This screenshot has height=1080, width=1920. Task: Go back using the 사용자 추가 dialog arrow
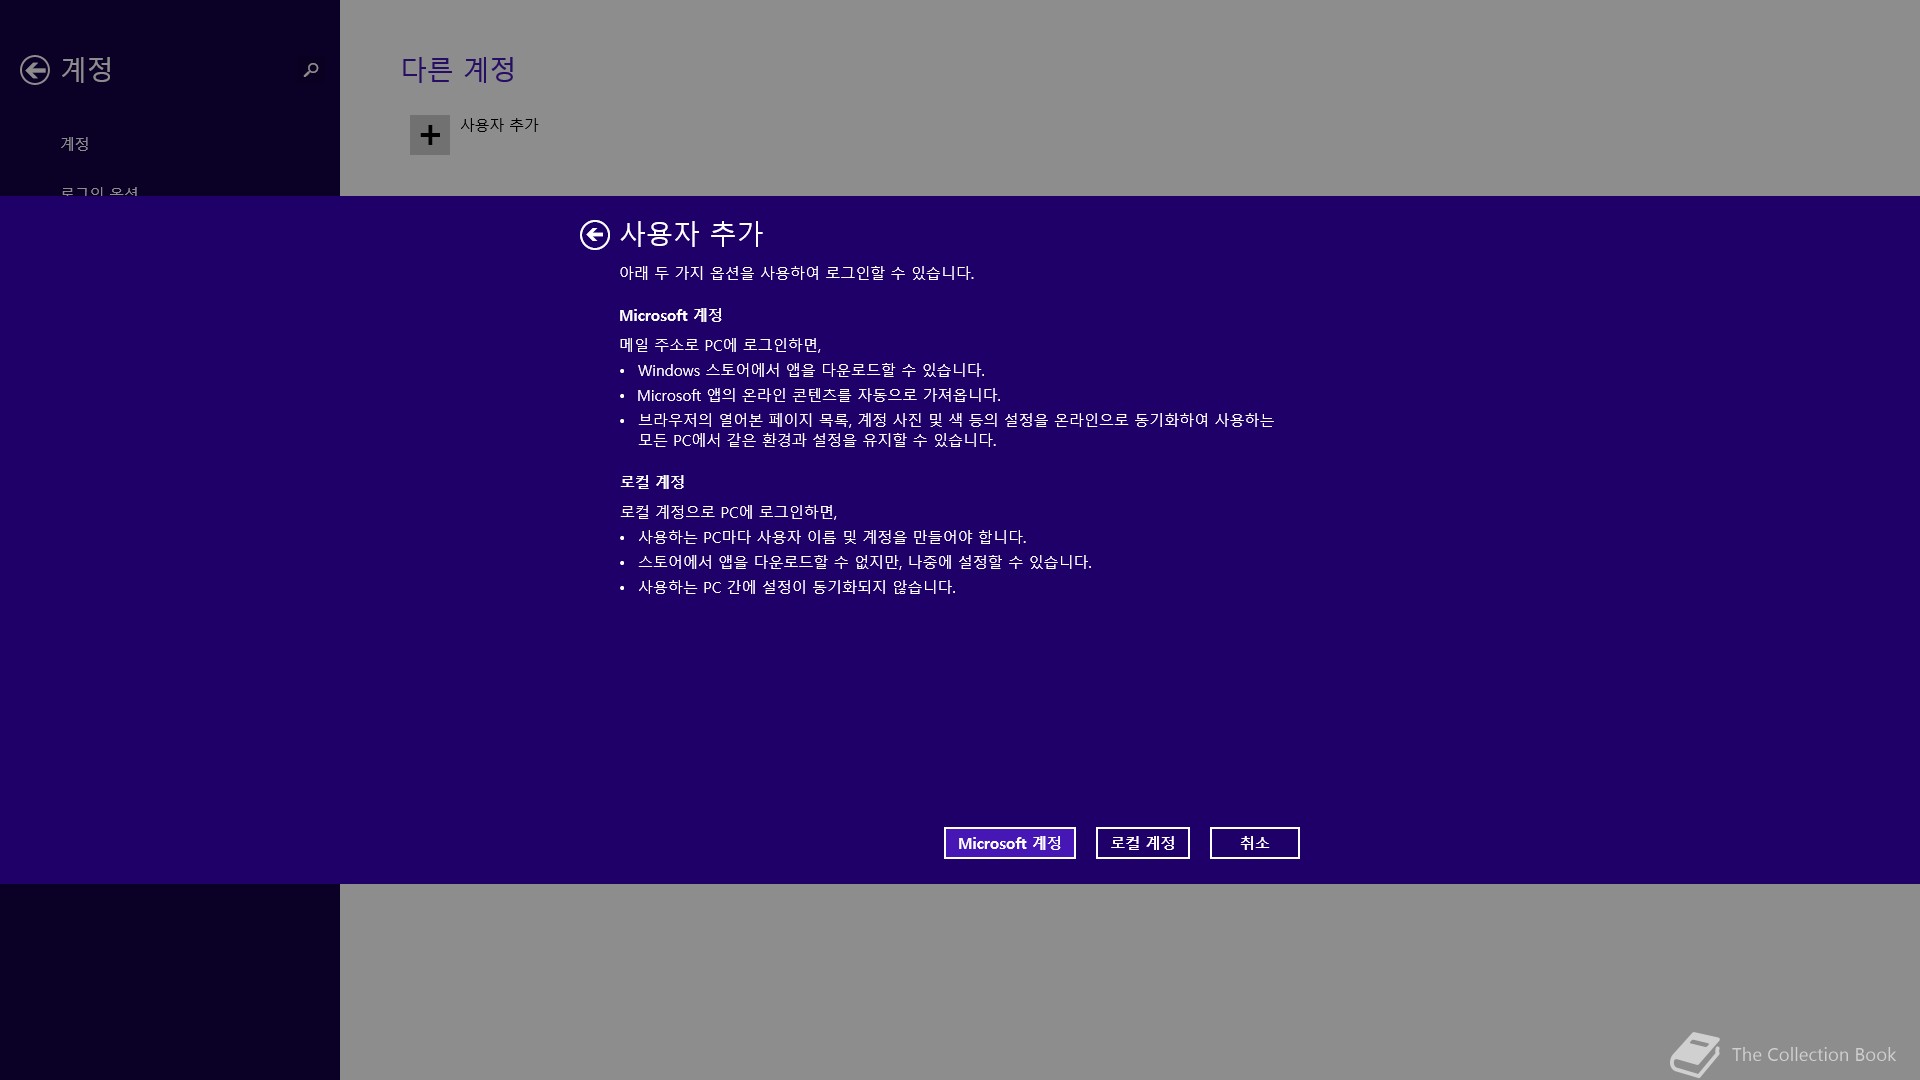pos(595,235)
